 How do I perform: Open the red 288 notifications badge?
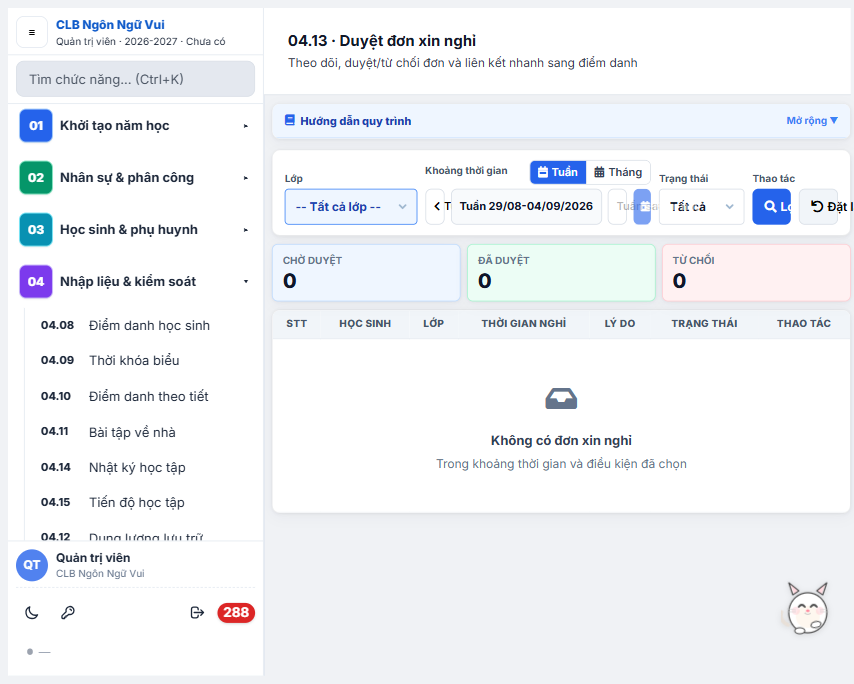click(x=236, y=613)
